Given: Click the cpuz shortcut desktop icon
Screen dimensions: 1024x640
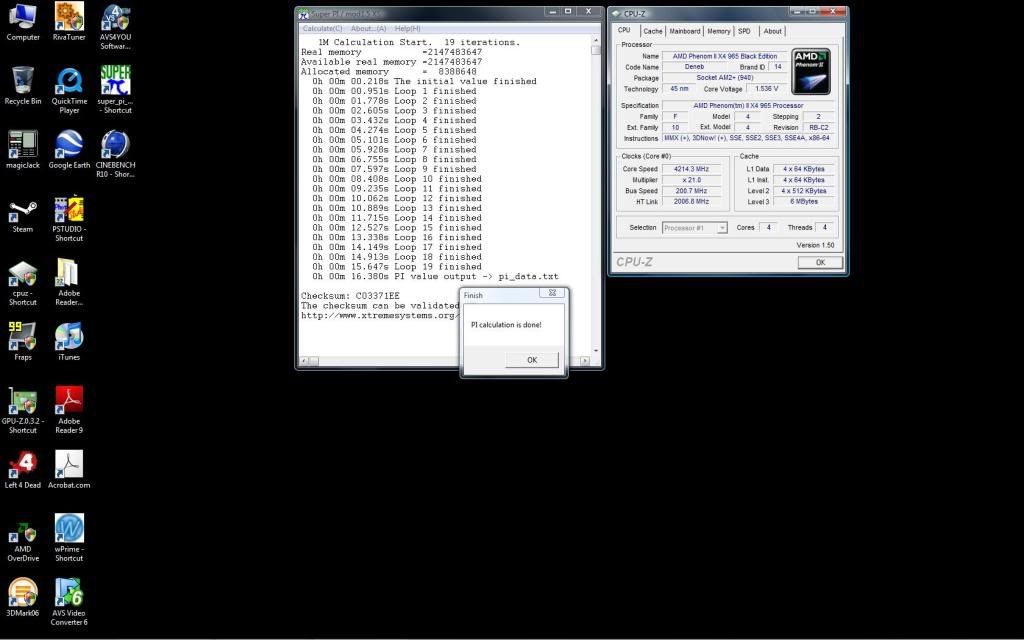Looking at the screenshot, I should 23,283.
